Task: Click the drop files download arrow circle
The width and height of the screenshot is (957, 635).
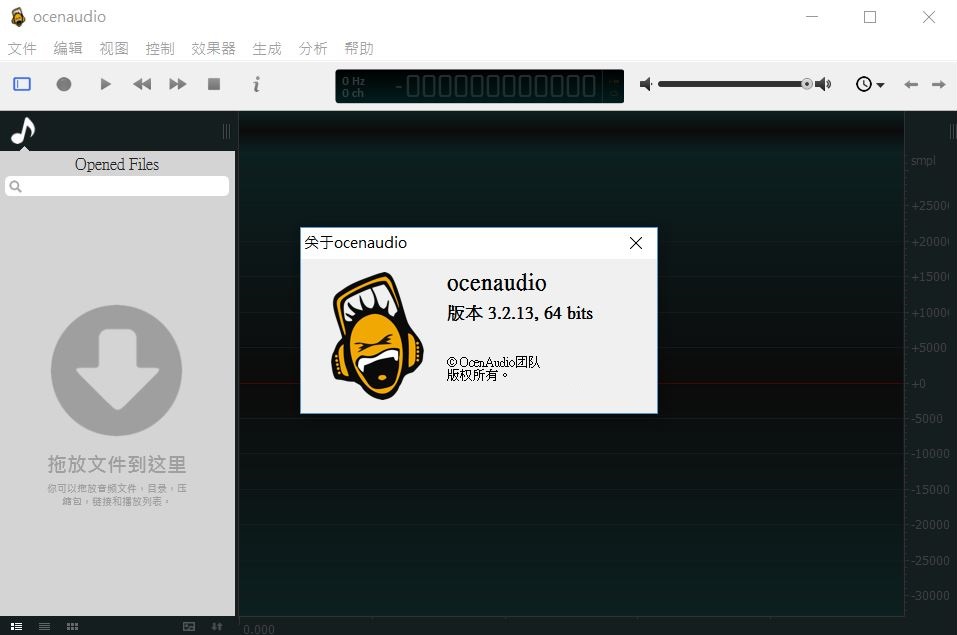Action: (x=117, y=371)
